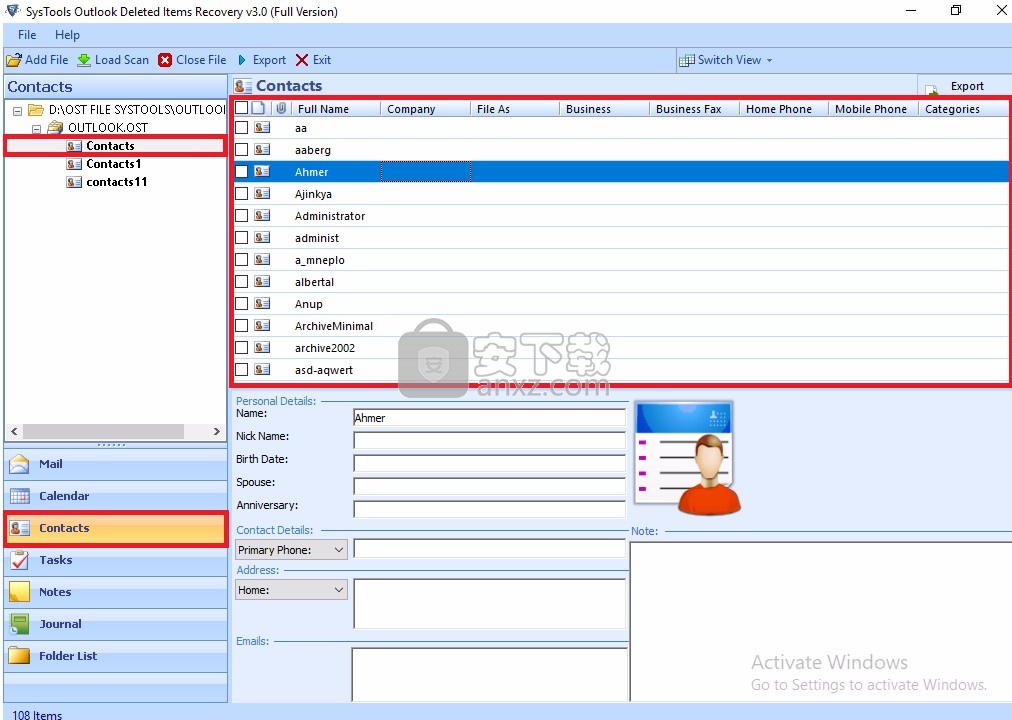Check the box for contact albertal
This screenshot has height=720, width=1012.
pos(241,281)
